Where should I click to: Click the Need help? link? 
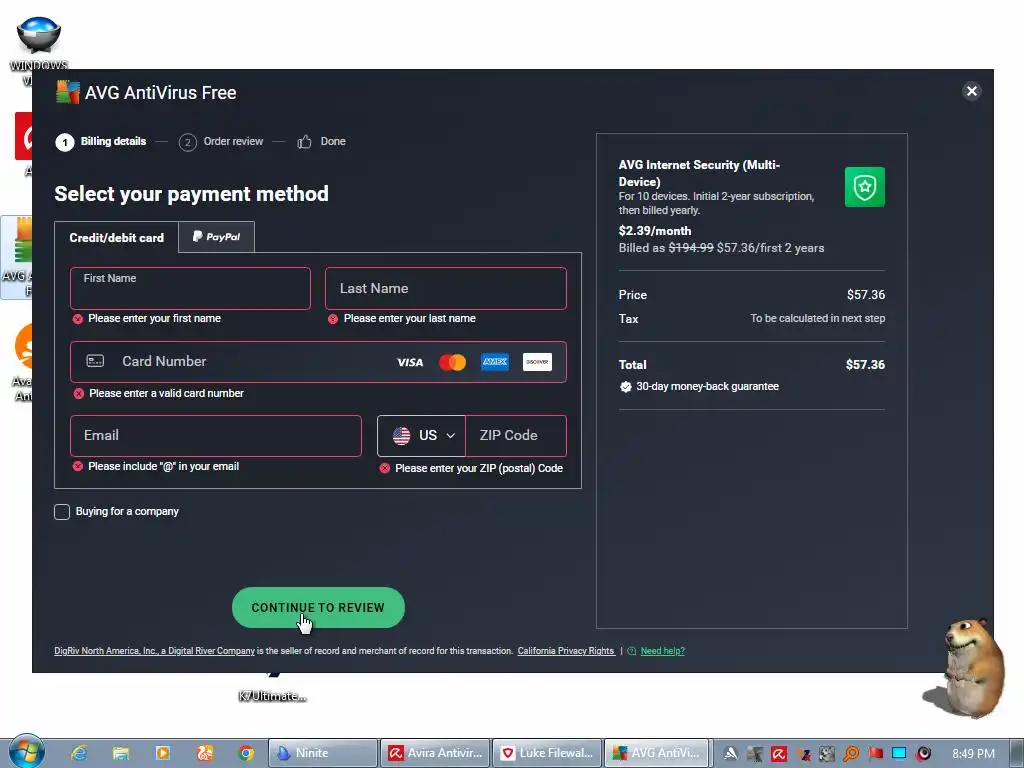[662, 650]
